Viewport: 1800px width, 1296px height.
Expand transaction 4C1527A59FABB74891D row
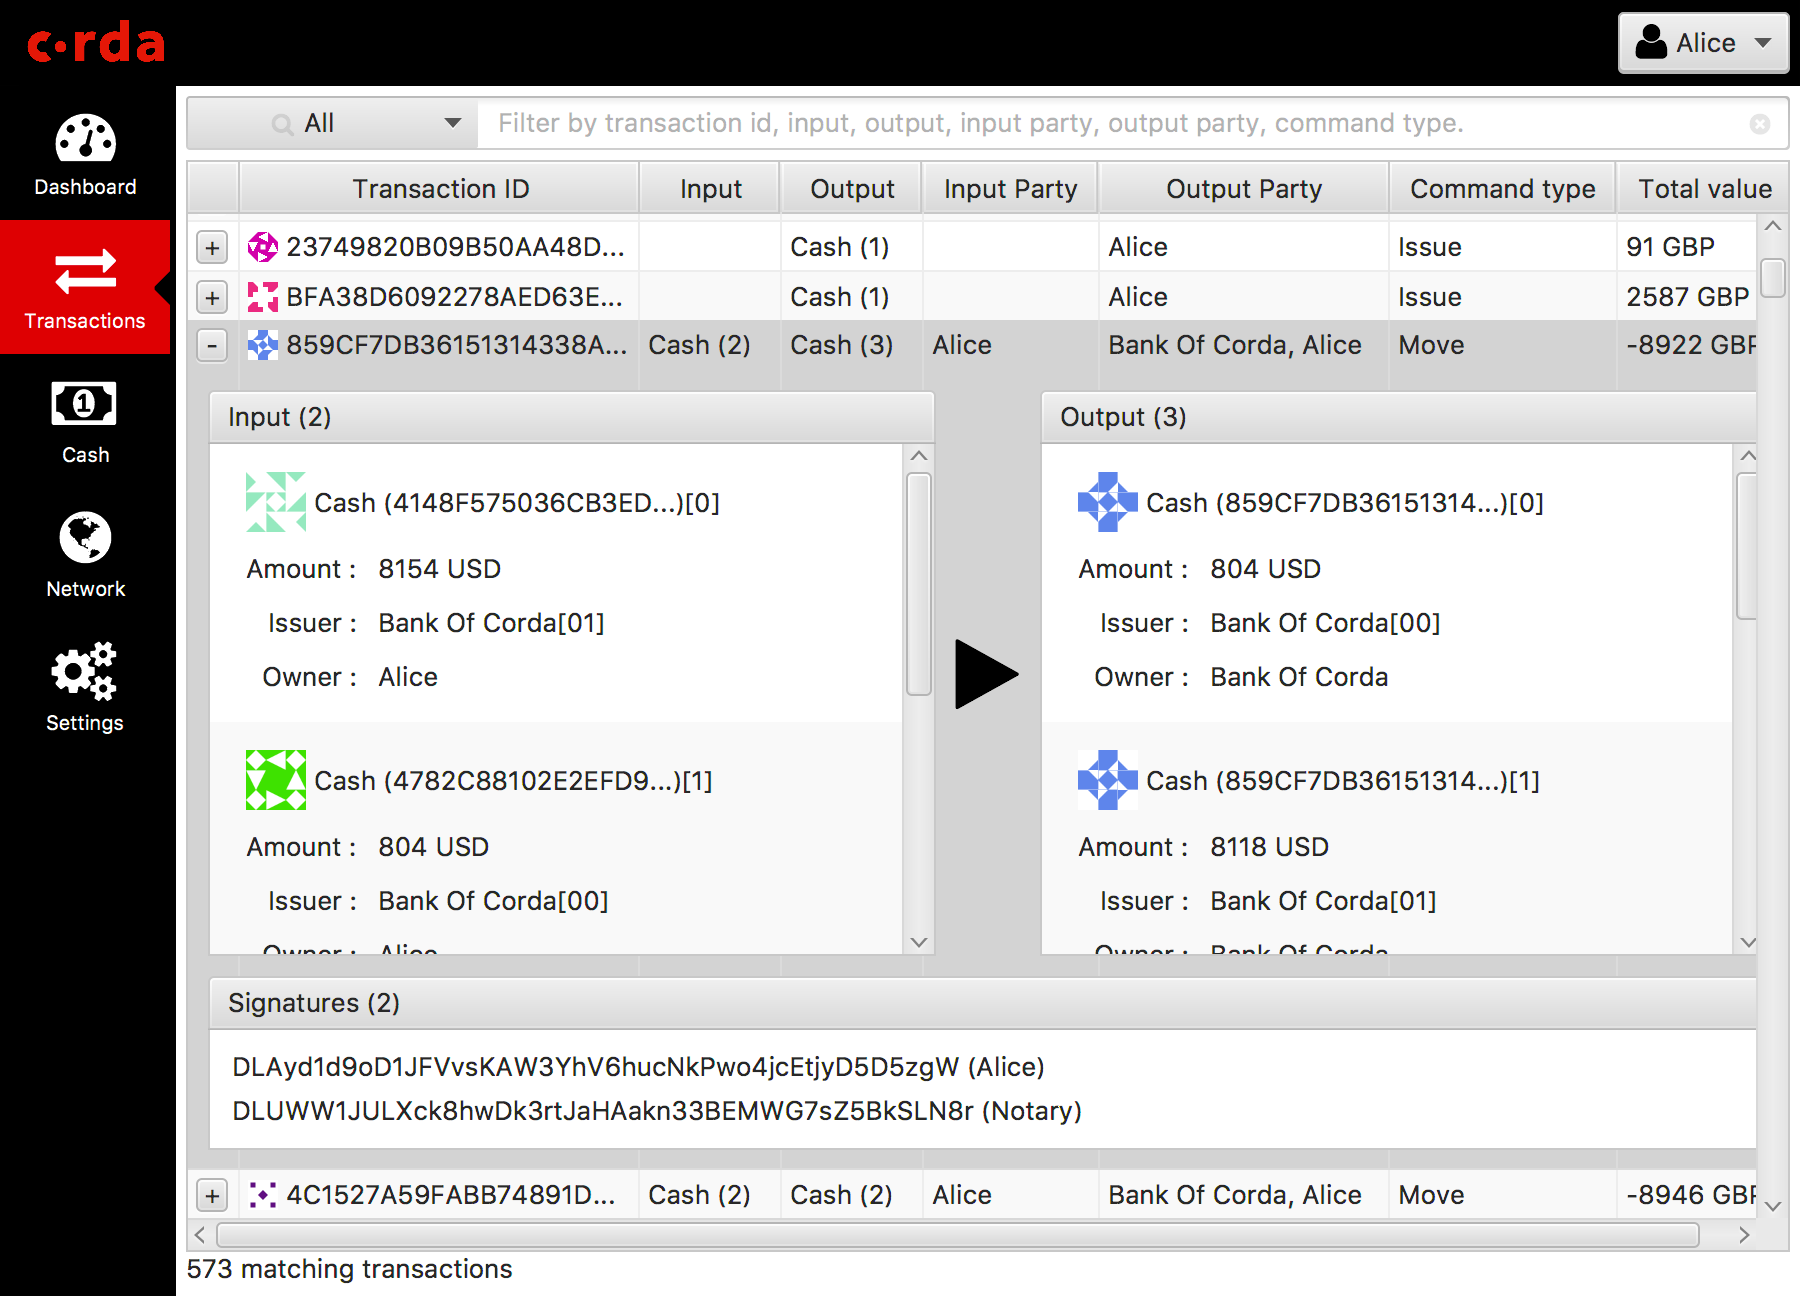click(x=212, y=1195)
